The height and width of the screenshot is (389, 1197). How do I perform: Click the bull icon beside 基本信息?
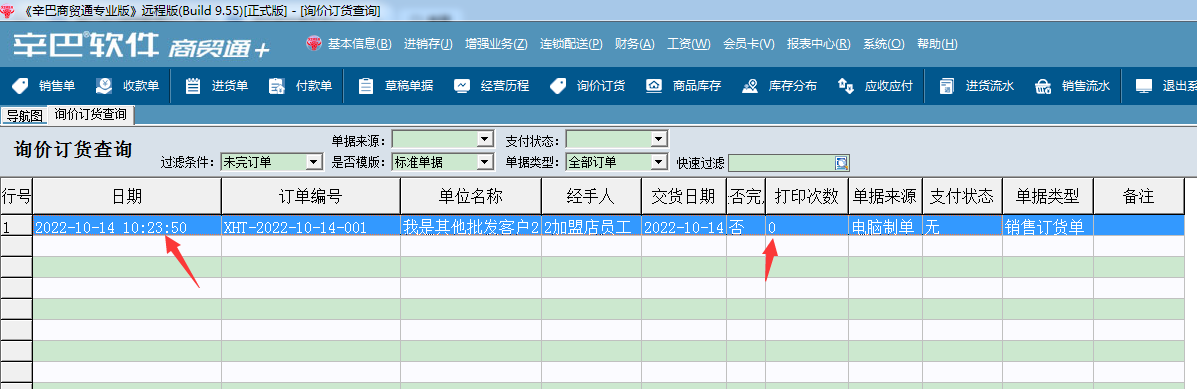(x=314, y=43)
